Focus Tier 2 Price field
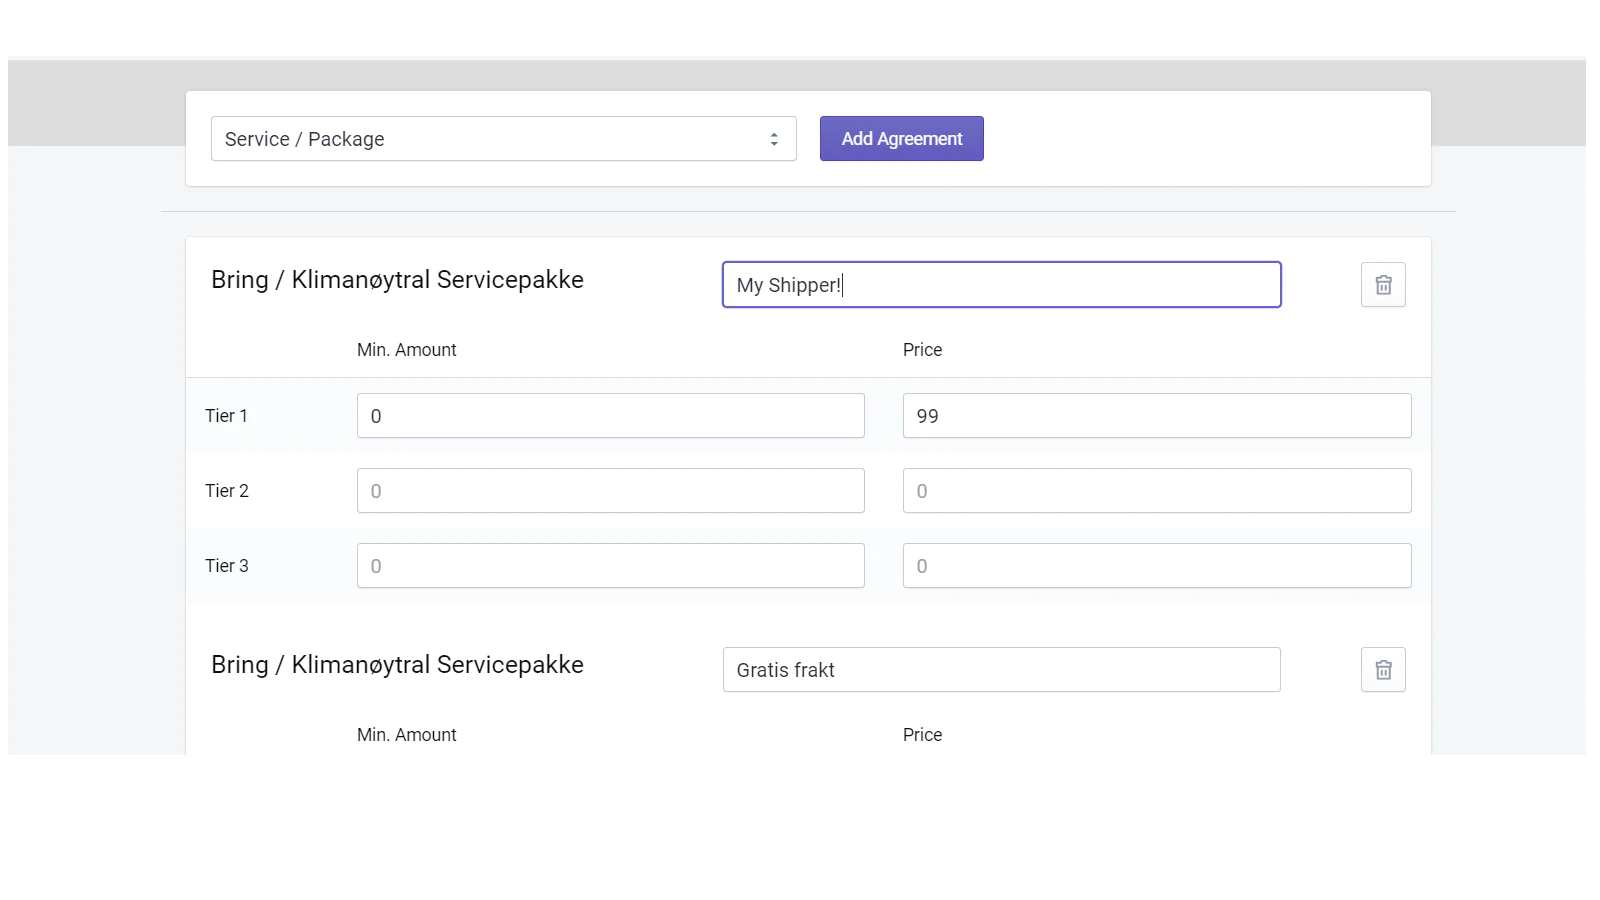The image size is (1600, 900). [1157, 491]
